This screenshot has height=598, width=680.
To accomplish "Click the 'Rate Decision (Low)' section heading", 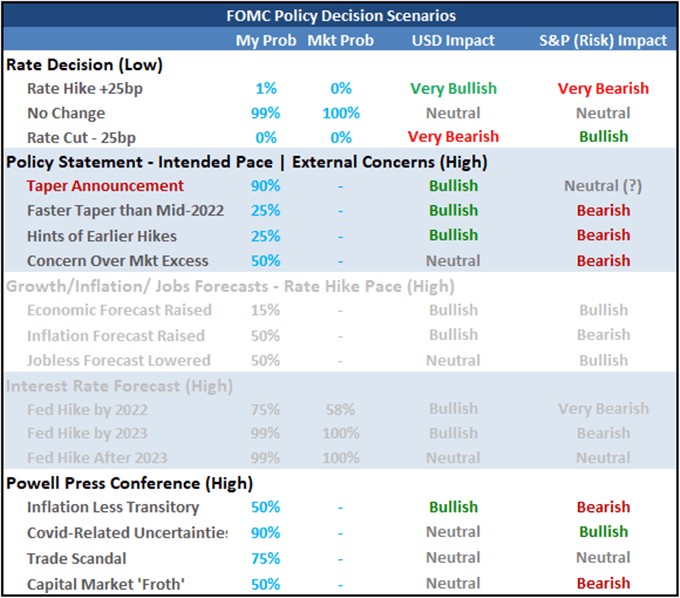I will point(85,65).
